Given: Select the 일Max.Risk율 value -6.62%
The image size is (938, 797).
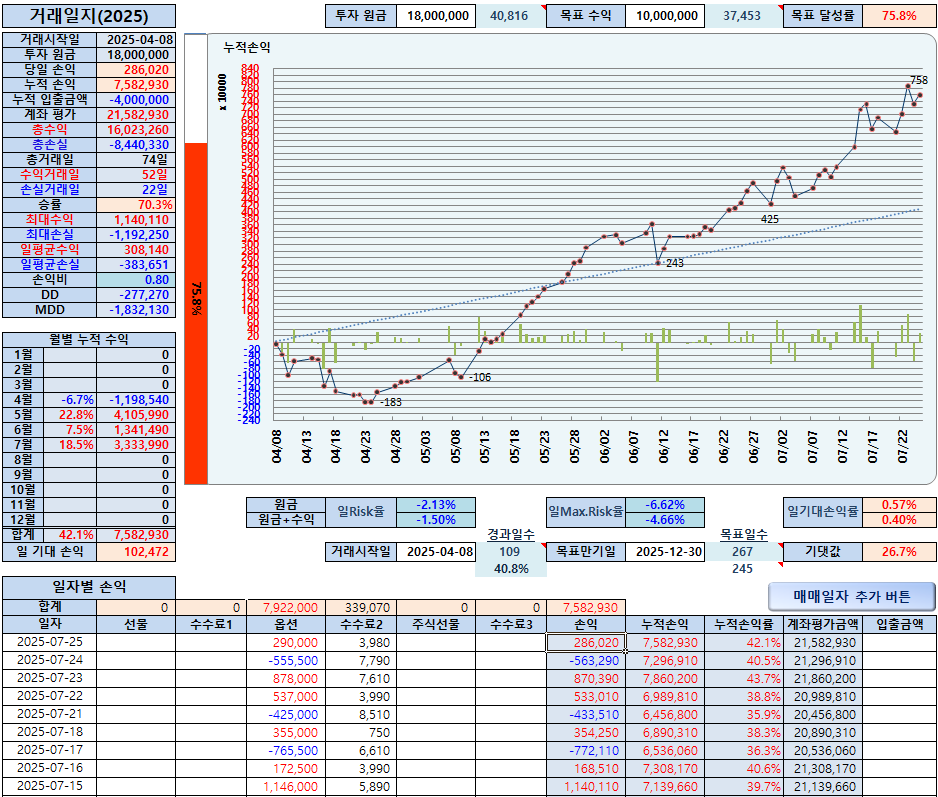Looking at the screenshot, I should [665, 504].
